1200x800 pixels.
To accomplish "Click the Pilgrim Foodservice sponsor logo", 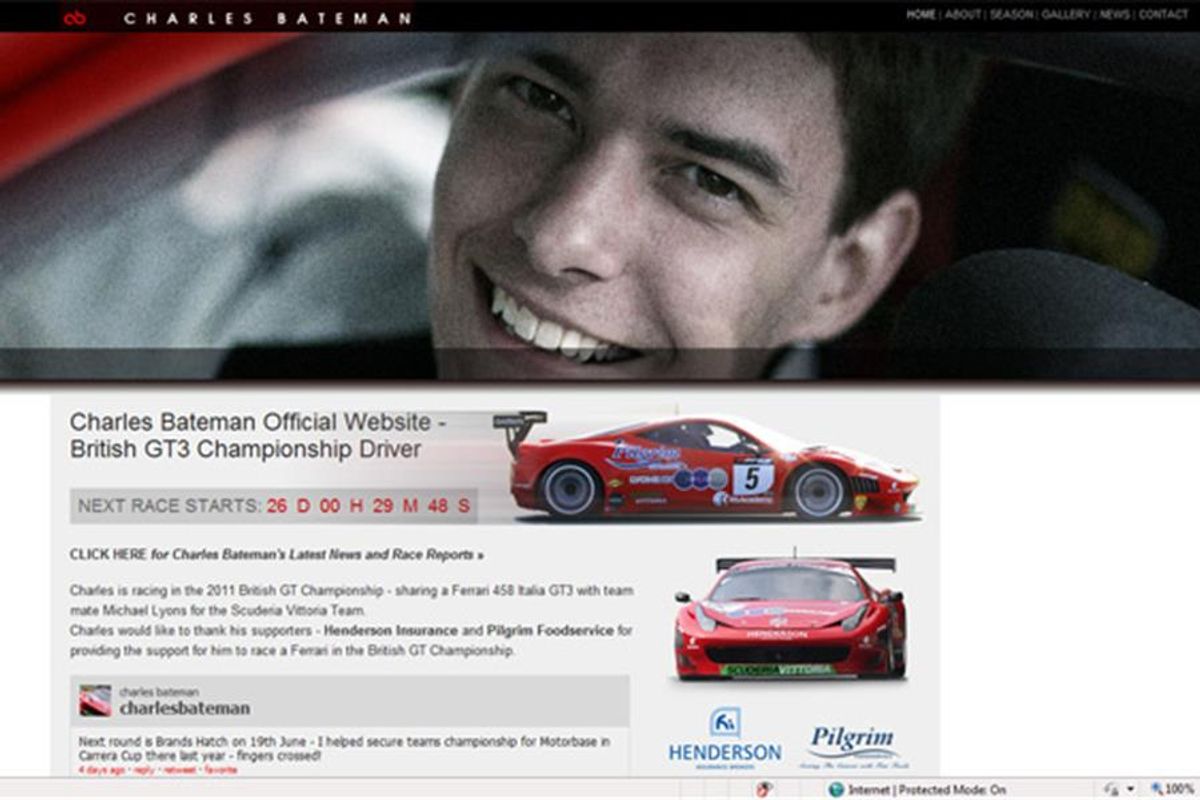I will (x=857, y=742).
